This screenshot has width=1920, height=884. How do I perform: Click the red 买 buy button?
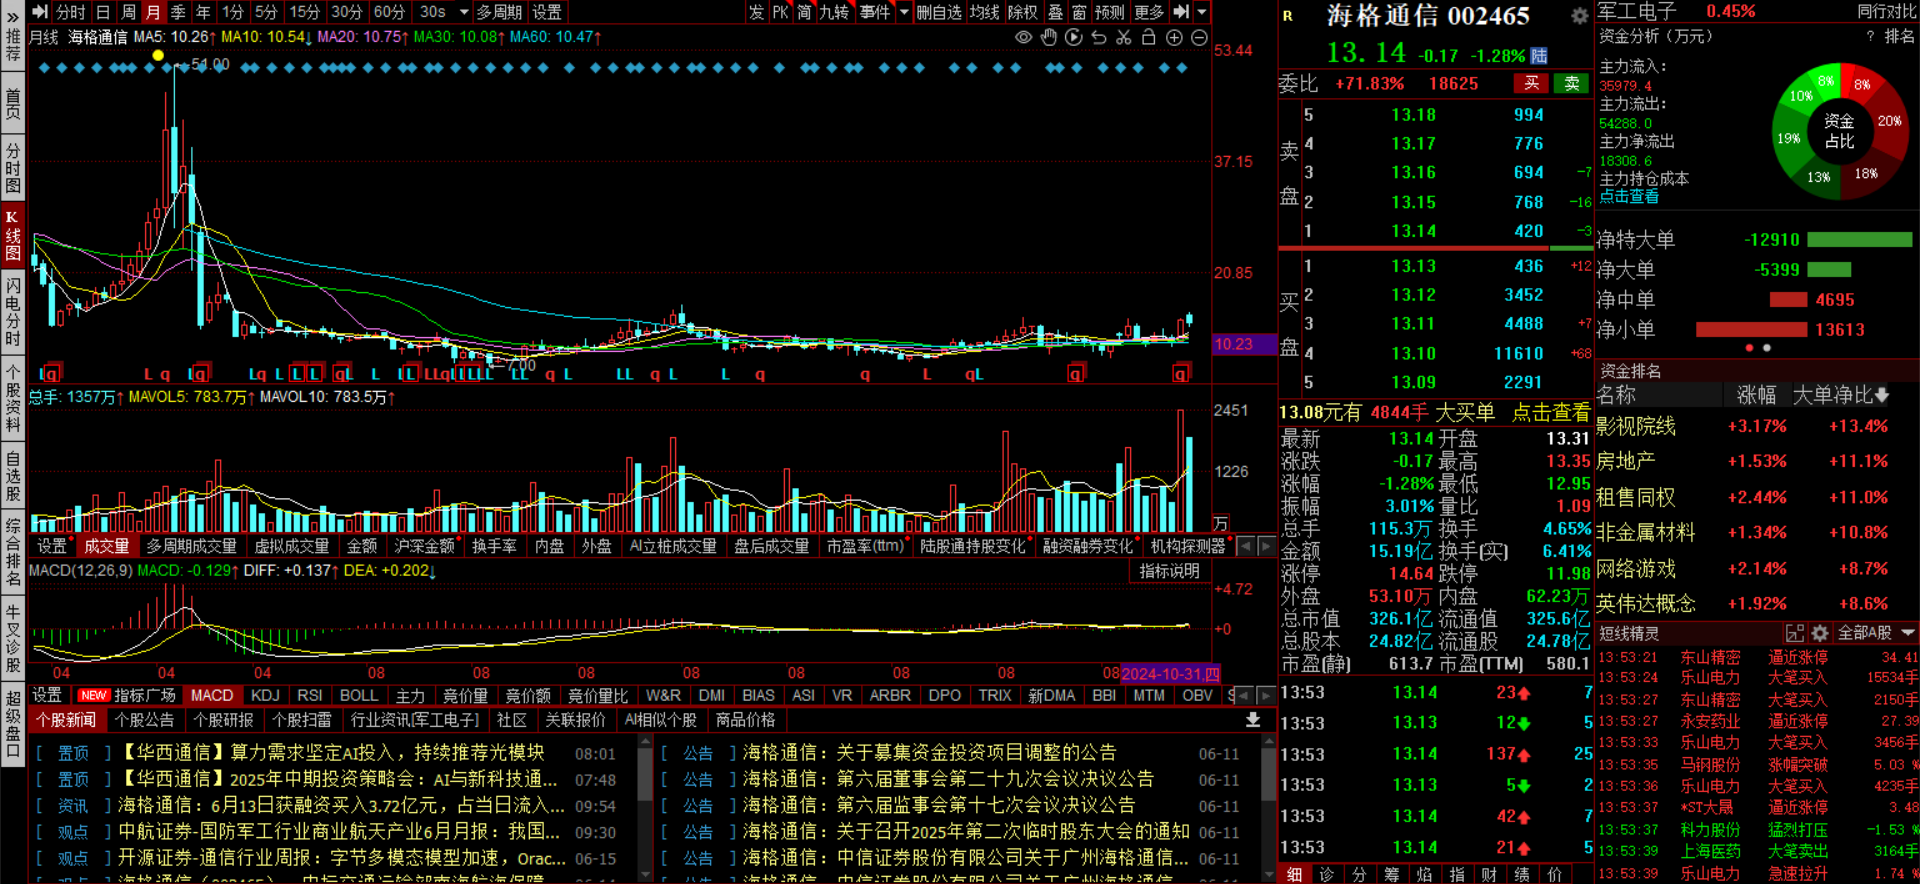point(1532,84)
